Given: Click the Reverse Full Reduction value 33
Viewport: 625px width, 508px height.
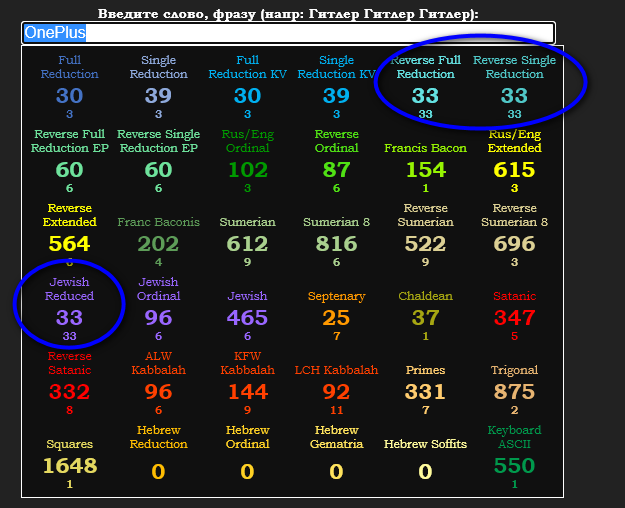Looking at the screenshot, I should click(x=425, y=96).
